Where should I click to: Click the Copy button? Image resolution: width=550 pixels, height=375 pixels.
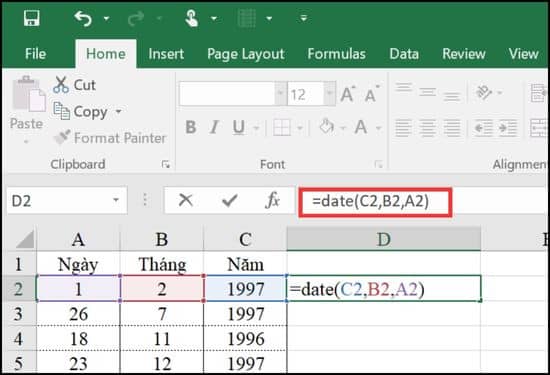coord(80,112)
